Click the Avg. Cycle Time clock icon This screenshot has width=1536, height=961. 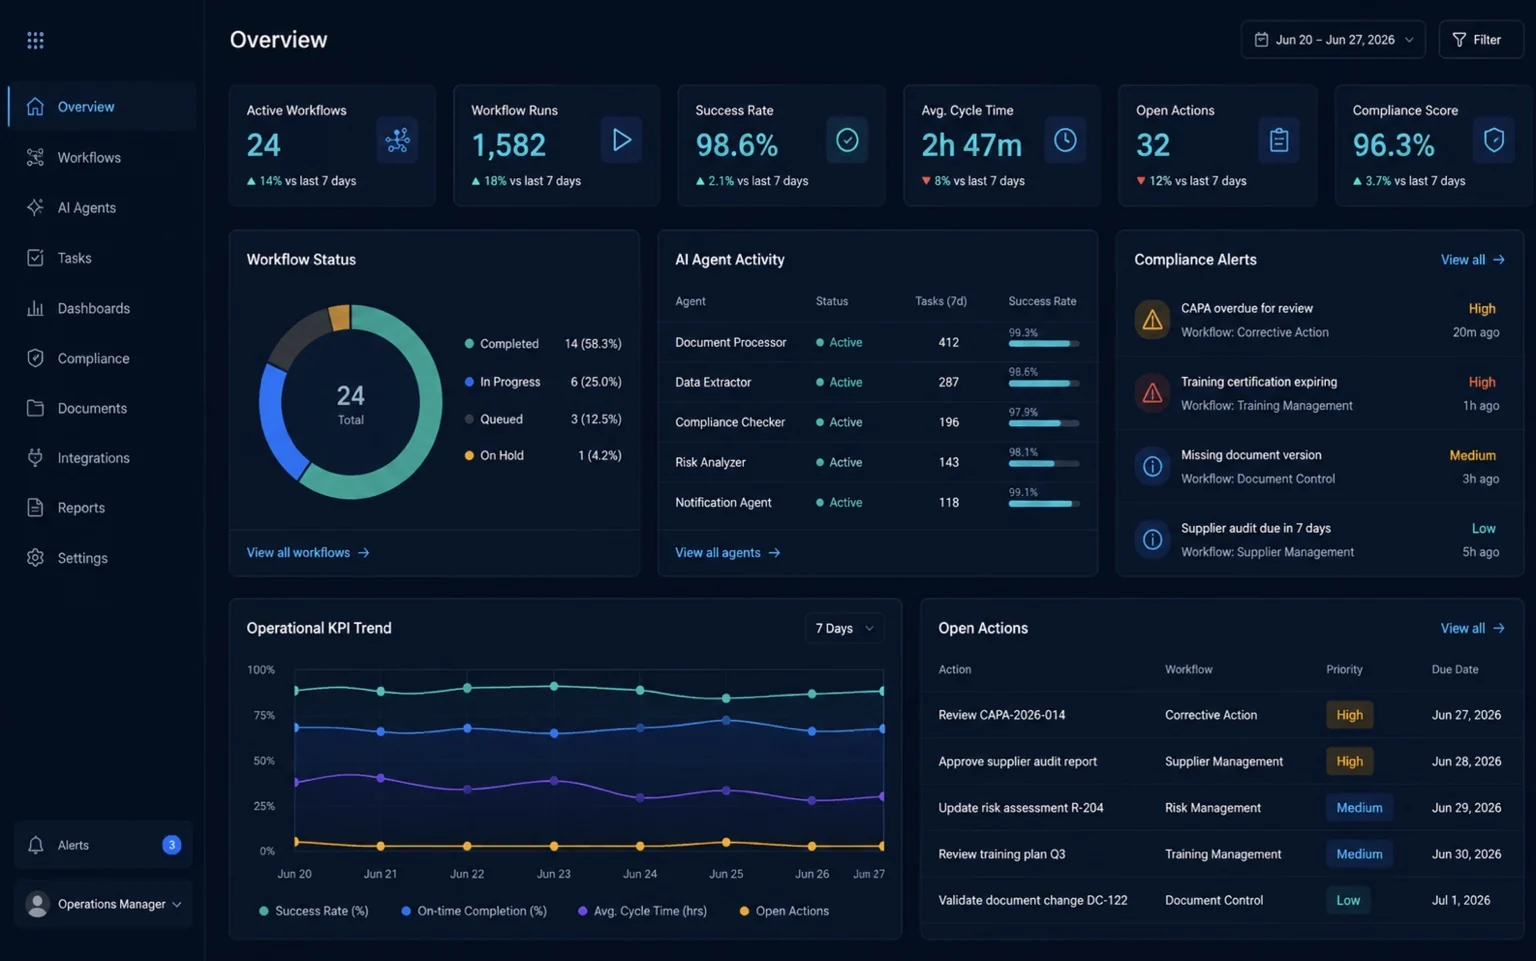1065,140
